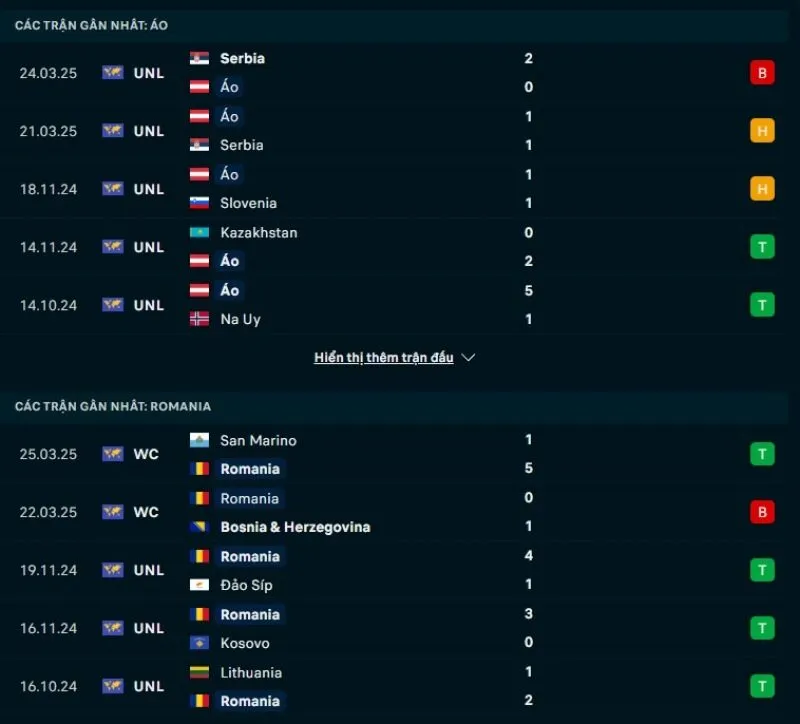Click the green T badge for San Marino match

tap(762, 454)
